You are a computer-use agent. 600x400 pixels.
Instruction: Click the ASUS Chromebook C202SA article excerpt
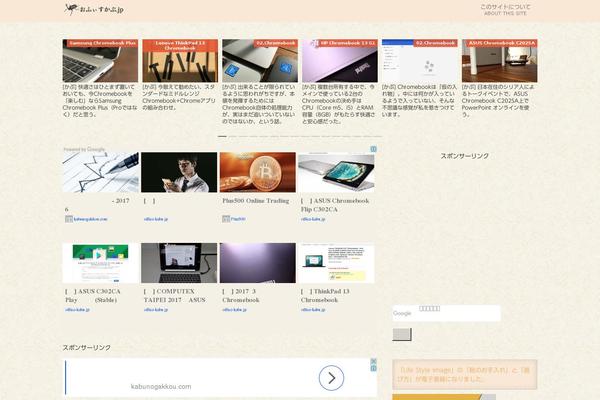[x=498, y=101]
